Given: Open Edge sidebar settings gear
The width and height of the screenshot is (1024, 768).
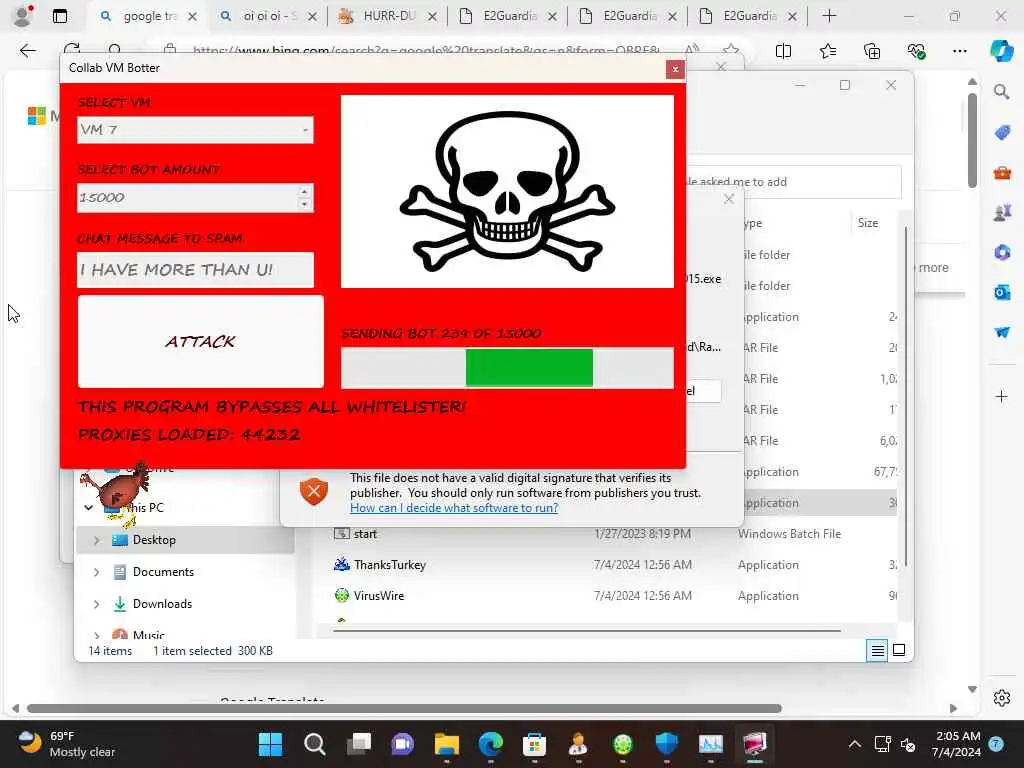Looking at the screenshot, I should point(1002,698).
